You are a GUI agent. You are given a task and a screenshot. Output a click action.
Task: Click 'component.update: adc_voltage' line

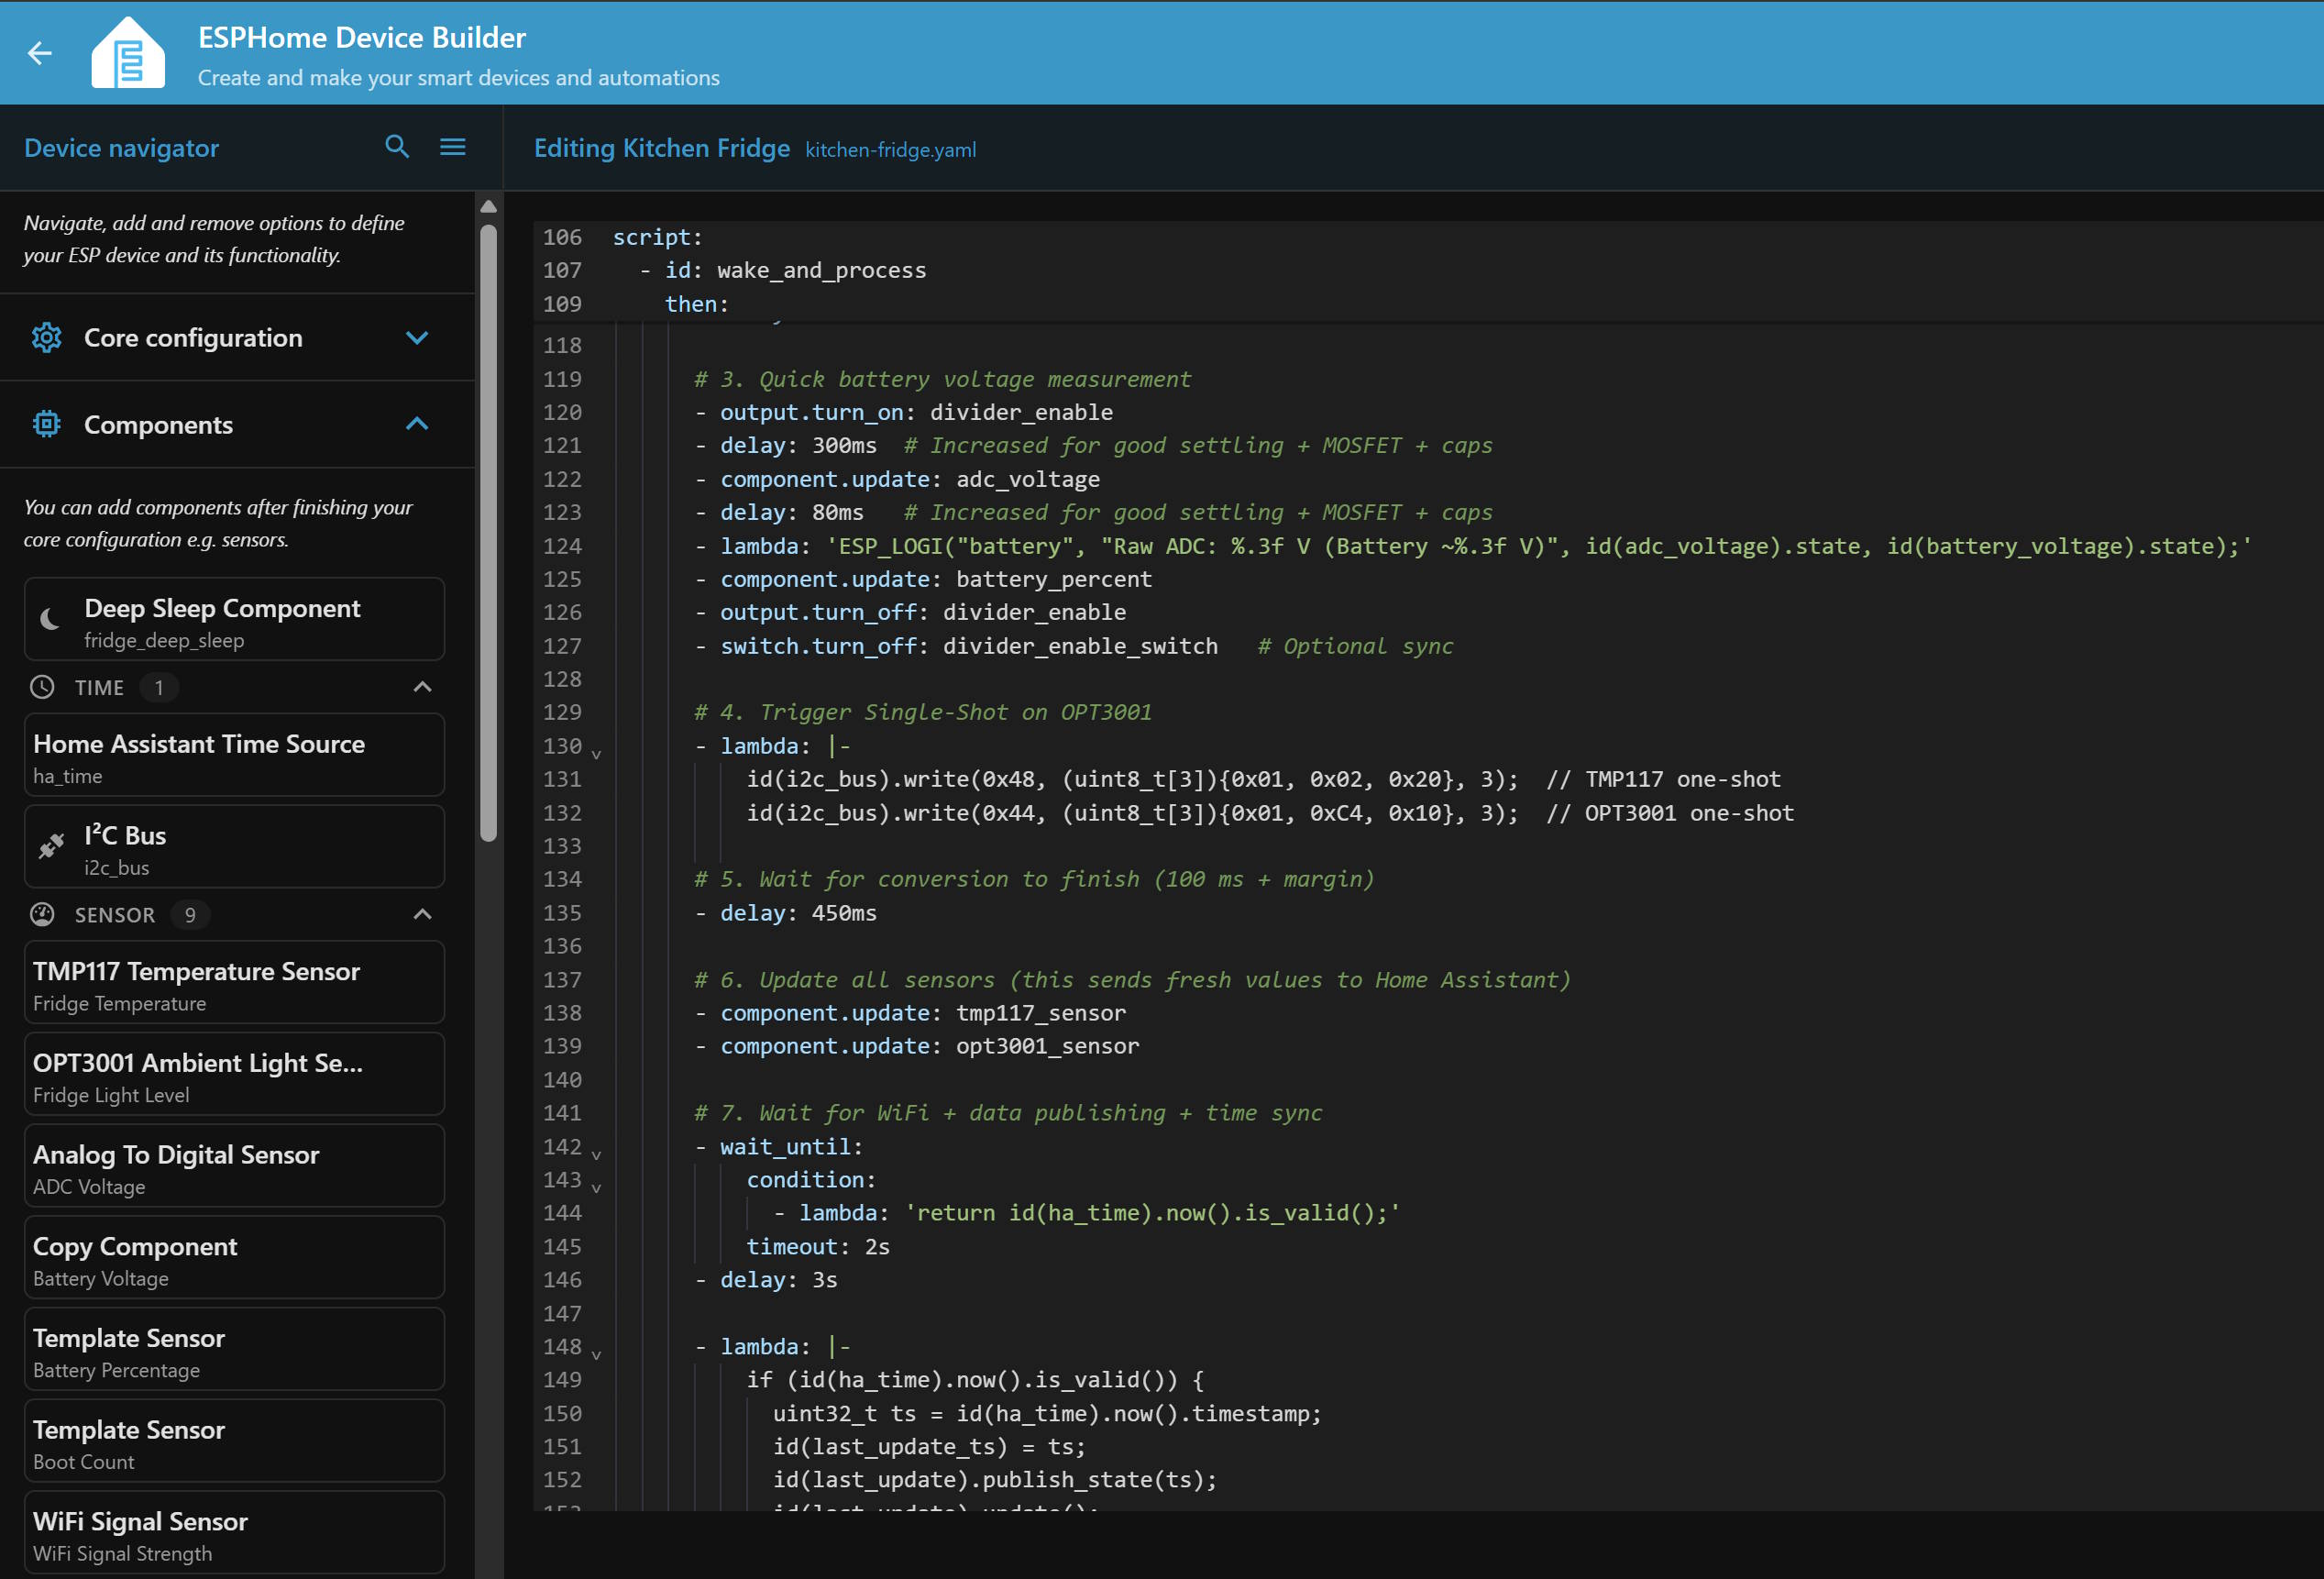point(910,479)
